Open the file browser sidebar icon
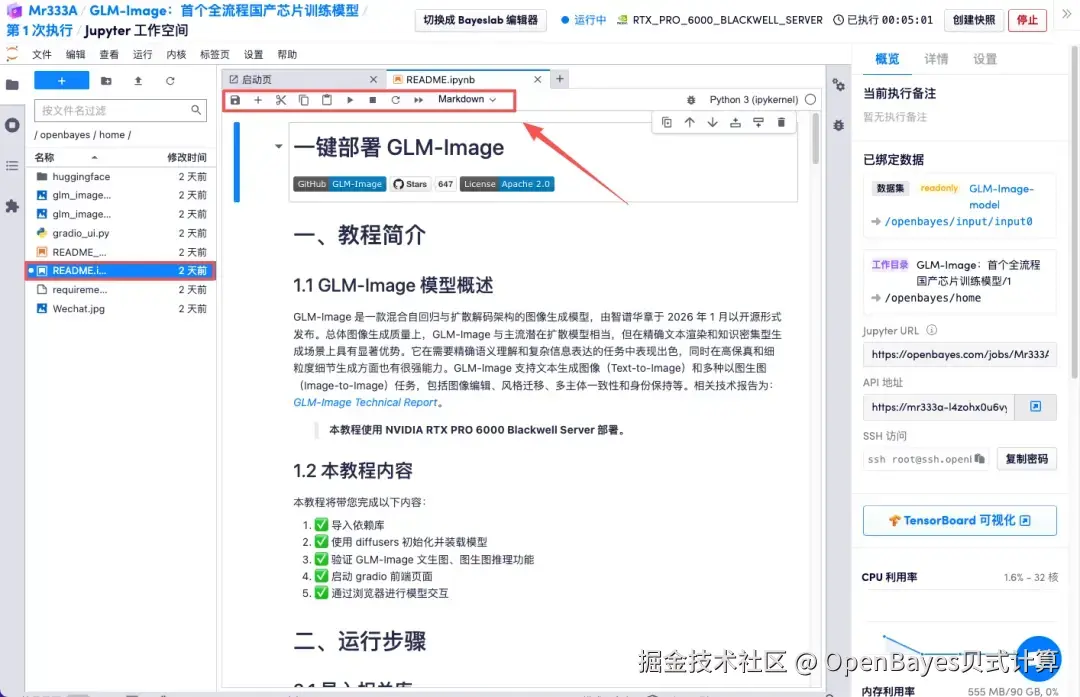Viewport: 1080px width, 697px height. (12, 85)
